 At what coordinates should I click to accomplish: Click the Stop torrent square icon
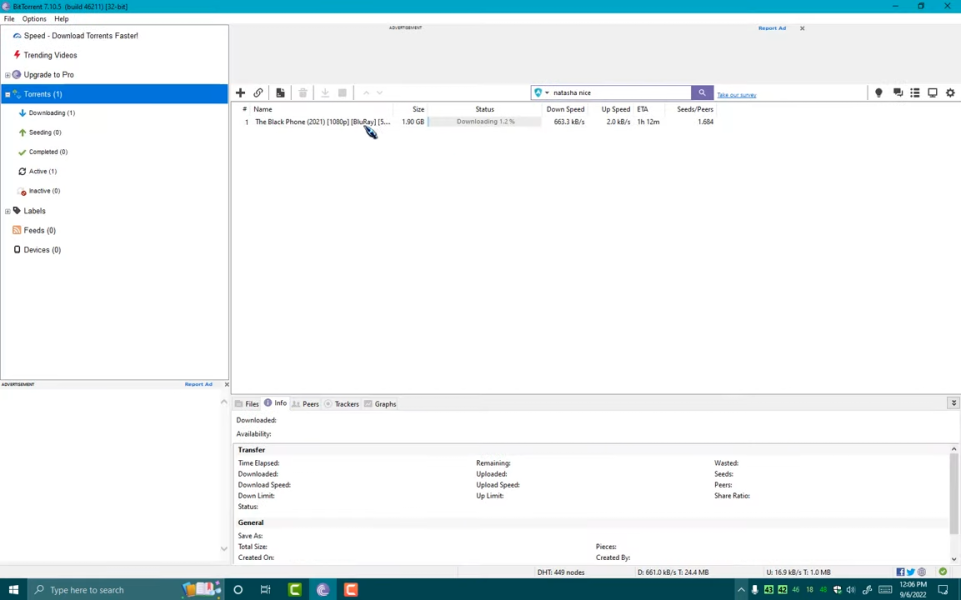point(343,93)
